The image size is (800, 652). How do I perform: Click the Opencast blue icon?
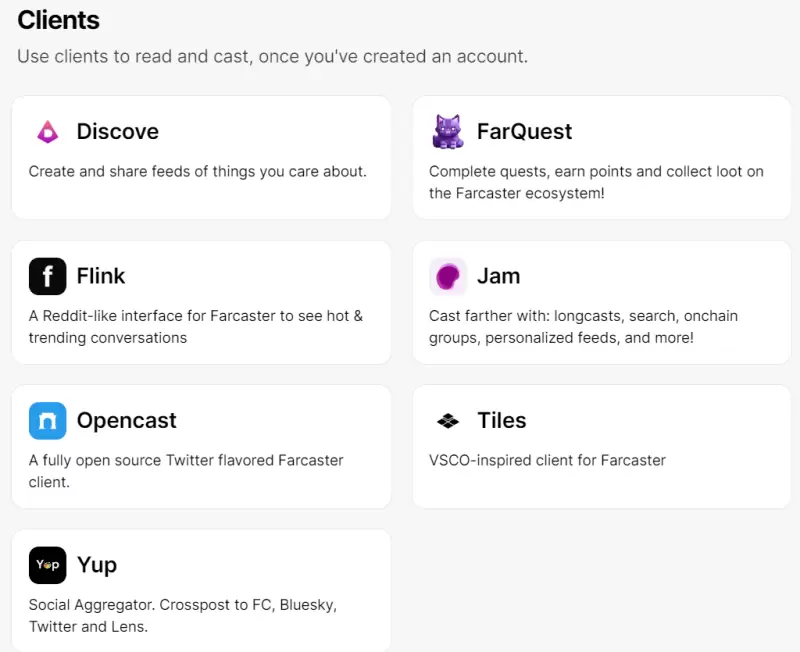click(47, 421)
